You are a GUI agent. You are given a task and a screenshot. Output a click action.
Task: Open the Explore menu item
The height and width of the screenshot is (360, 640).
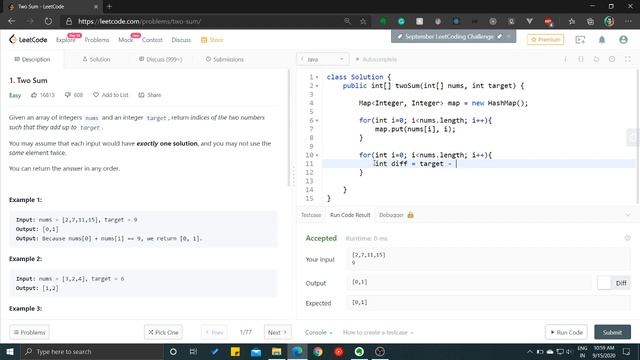66,40
